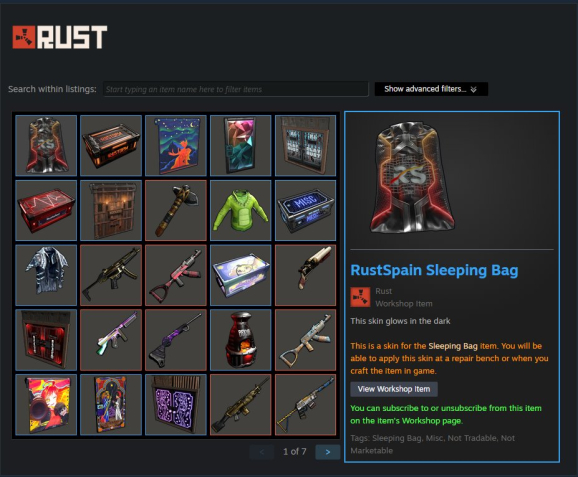Screen dimensions: 578x477
Task: Select the green hoodie item in the grid
Action: tap(241, 210)
